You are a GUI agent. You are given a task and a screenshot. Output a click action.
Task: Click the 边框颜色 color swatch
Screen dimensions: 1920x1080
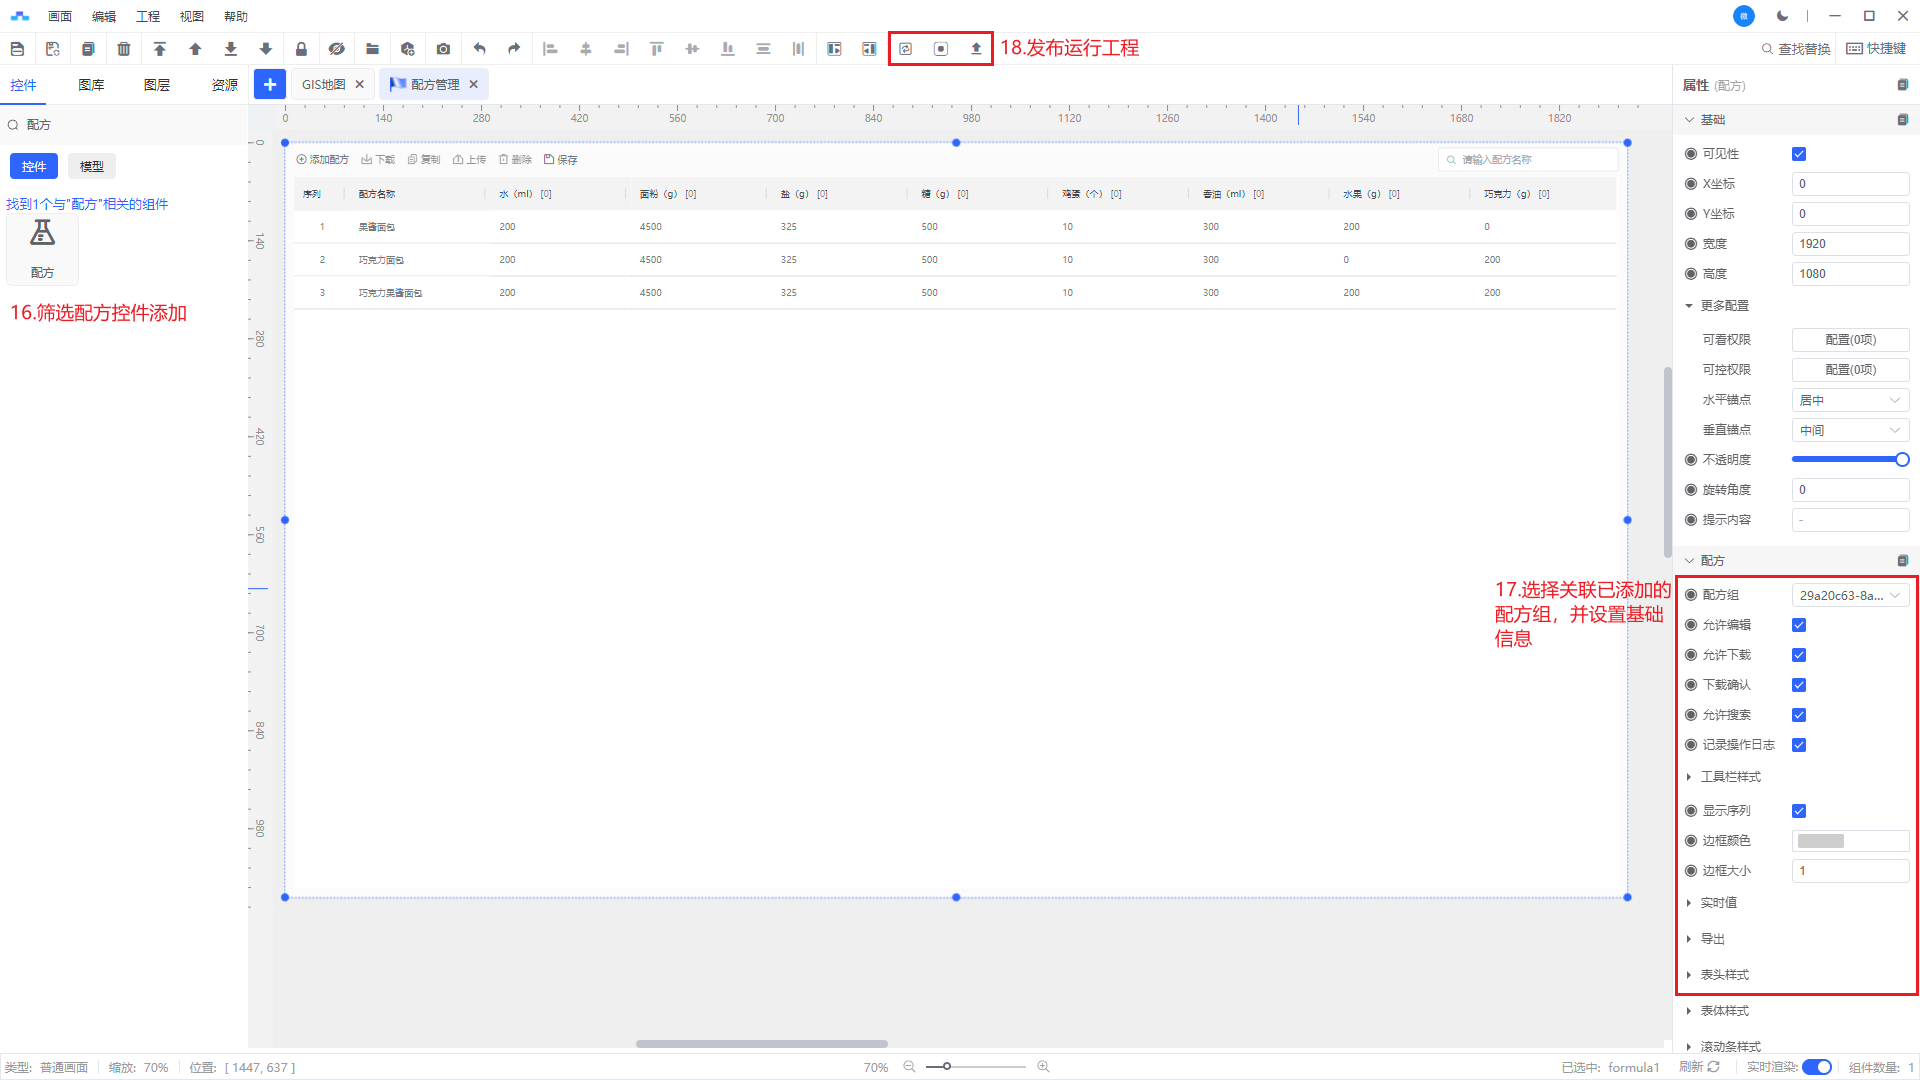[x=1821, y=841]
